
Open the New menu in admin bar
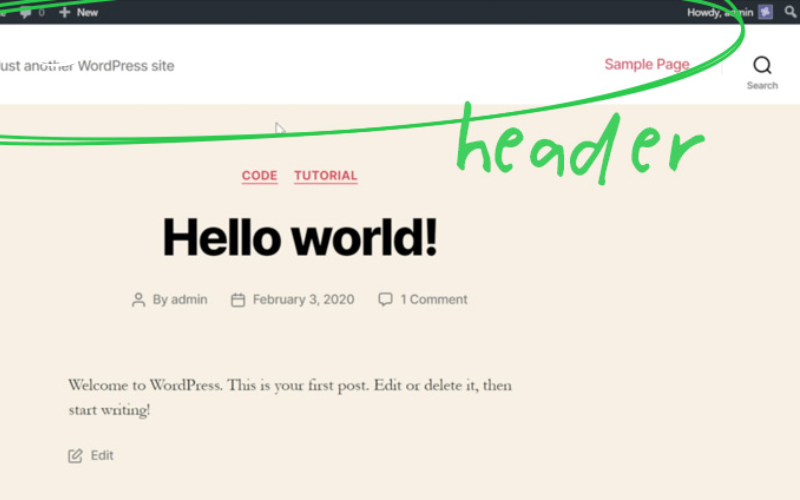(78, 12)
